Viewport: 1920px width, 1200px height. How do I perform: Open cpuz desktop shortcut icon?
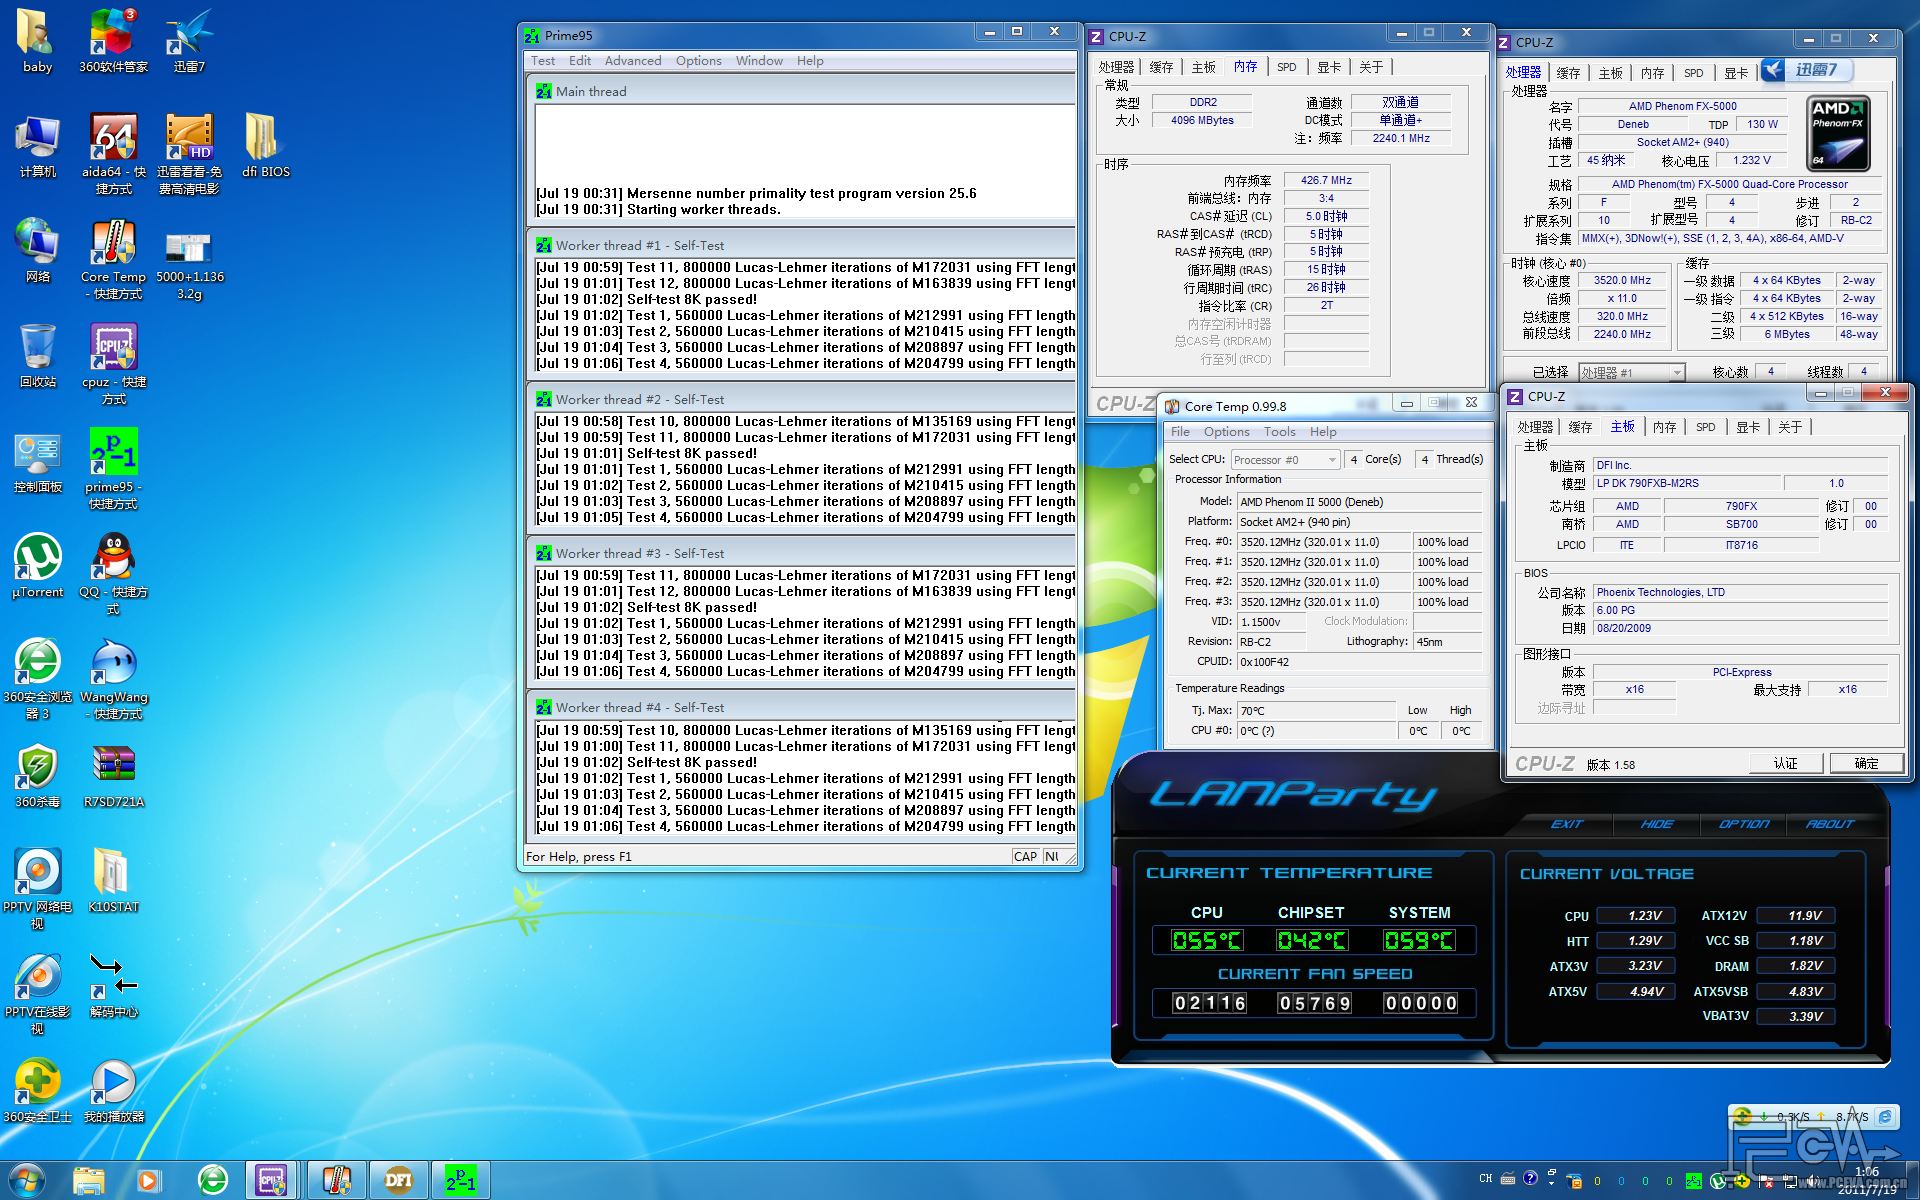tap(113, 364)
